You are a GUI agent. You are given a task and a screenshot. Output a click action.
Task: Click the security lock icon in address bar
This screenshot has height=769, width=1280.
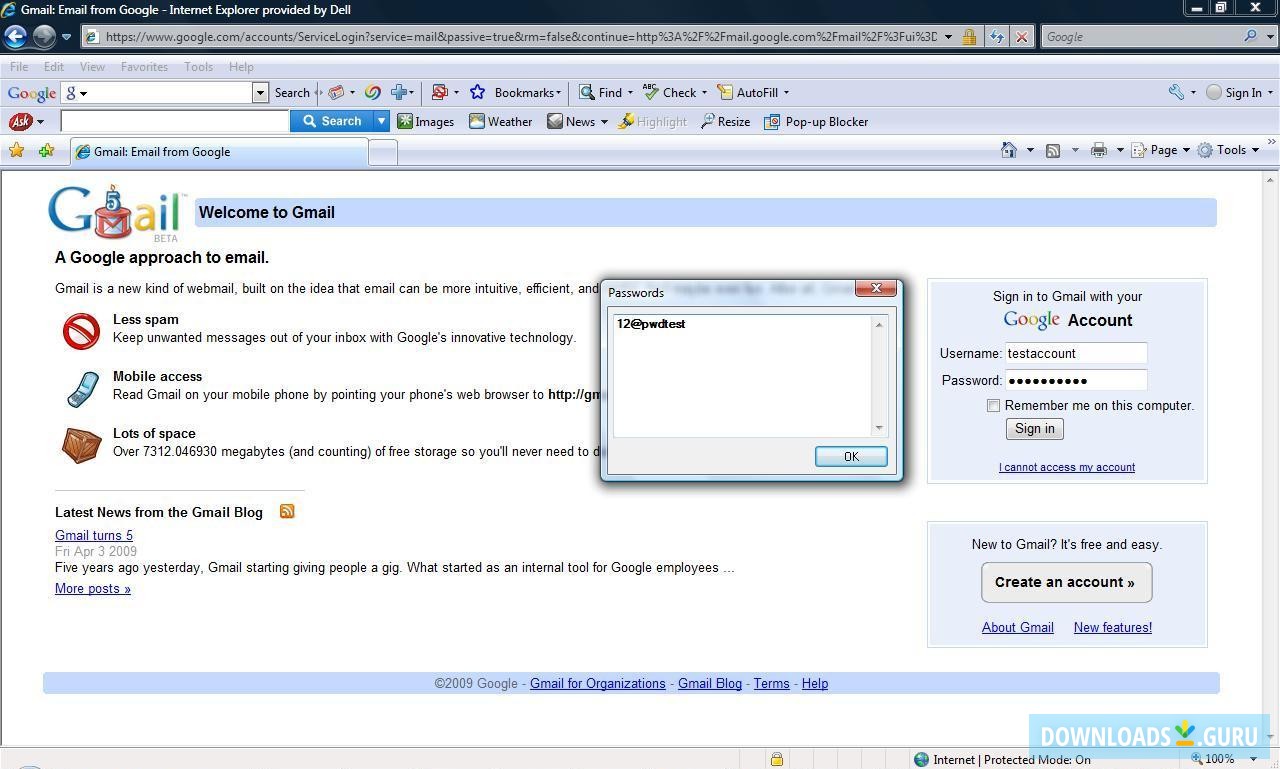tap(968, 37)
